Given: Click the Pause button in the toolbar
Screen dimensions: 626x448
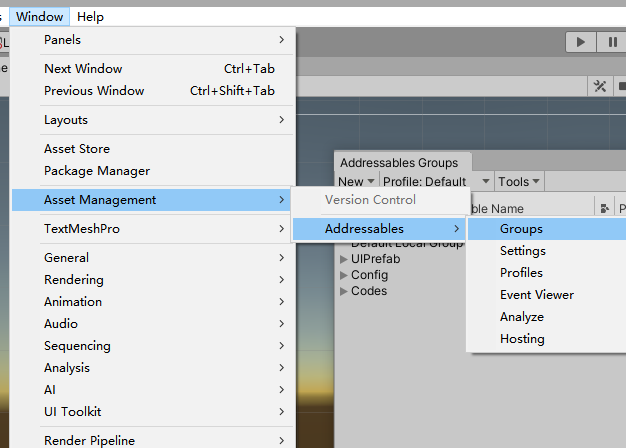Looking at the screenshot, I should (x=612, y=42).
